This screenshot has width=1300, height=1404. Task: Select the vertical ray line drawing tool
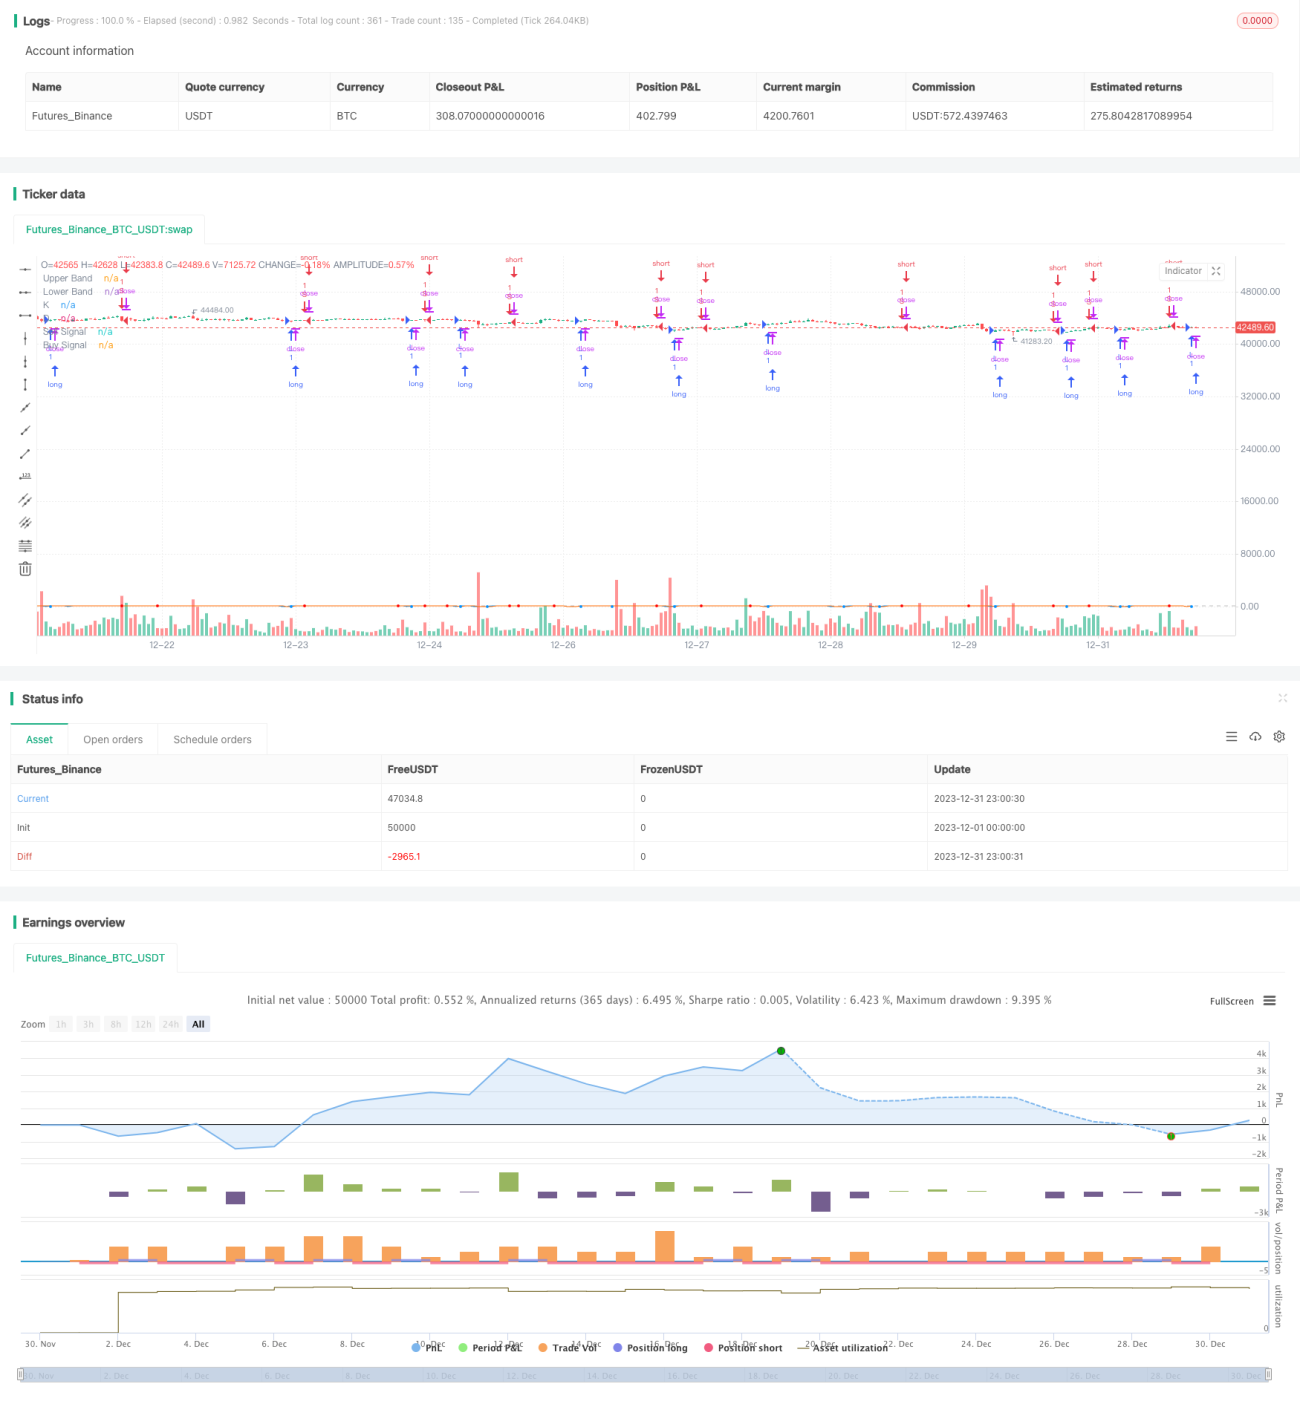pyautogui.click(x=25, y=361)
